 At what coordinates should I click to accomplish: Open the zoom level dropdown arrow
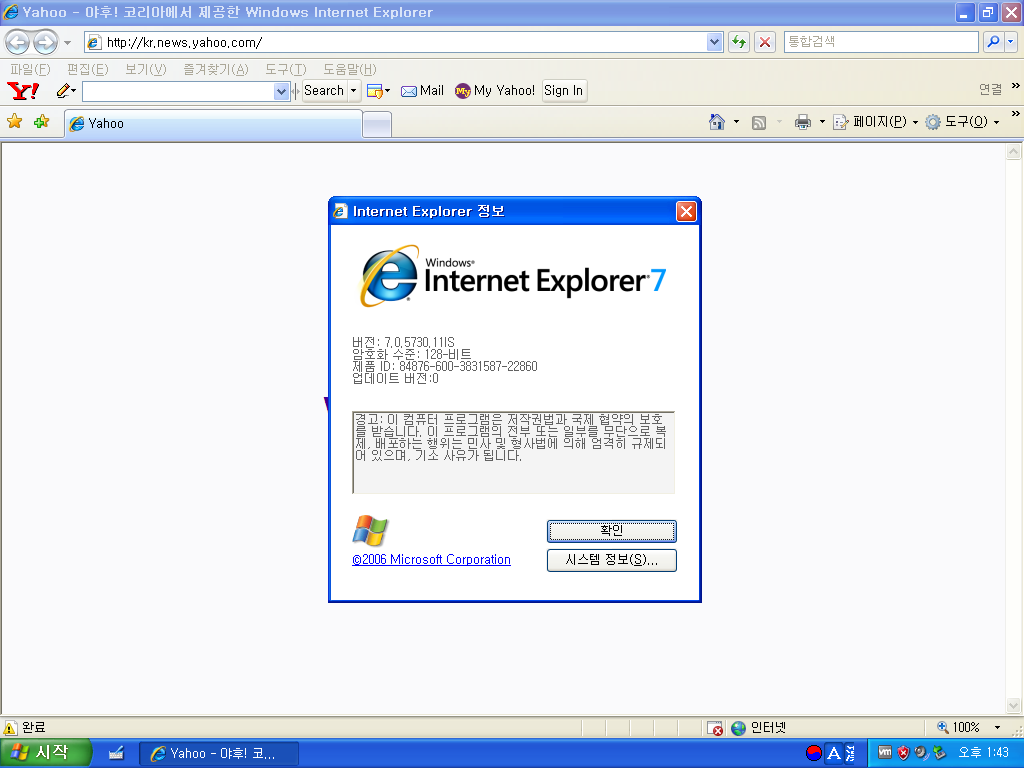click(x=997, y=728)
